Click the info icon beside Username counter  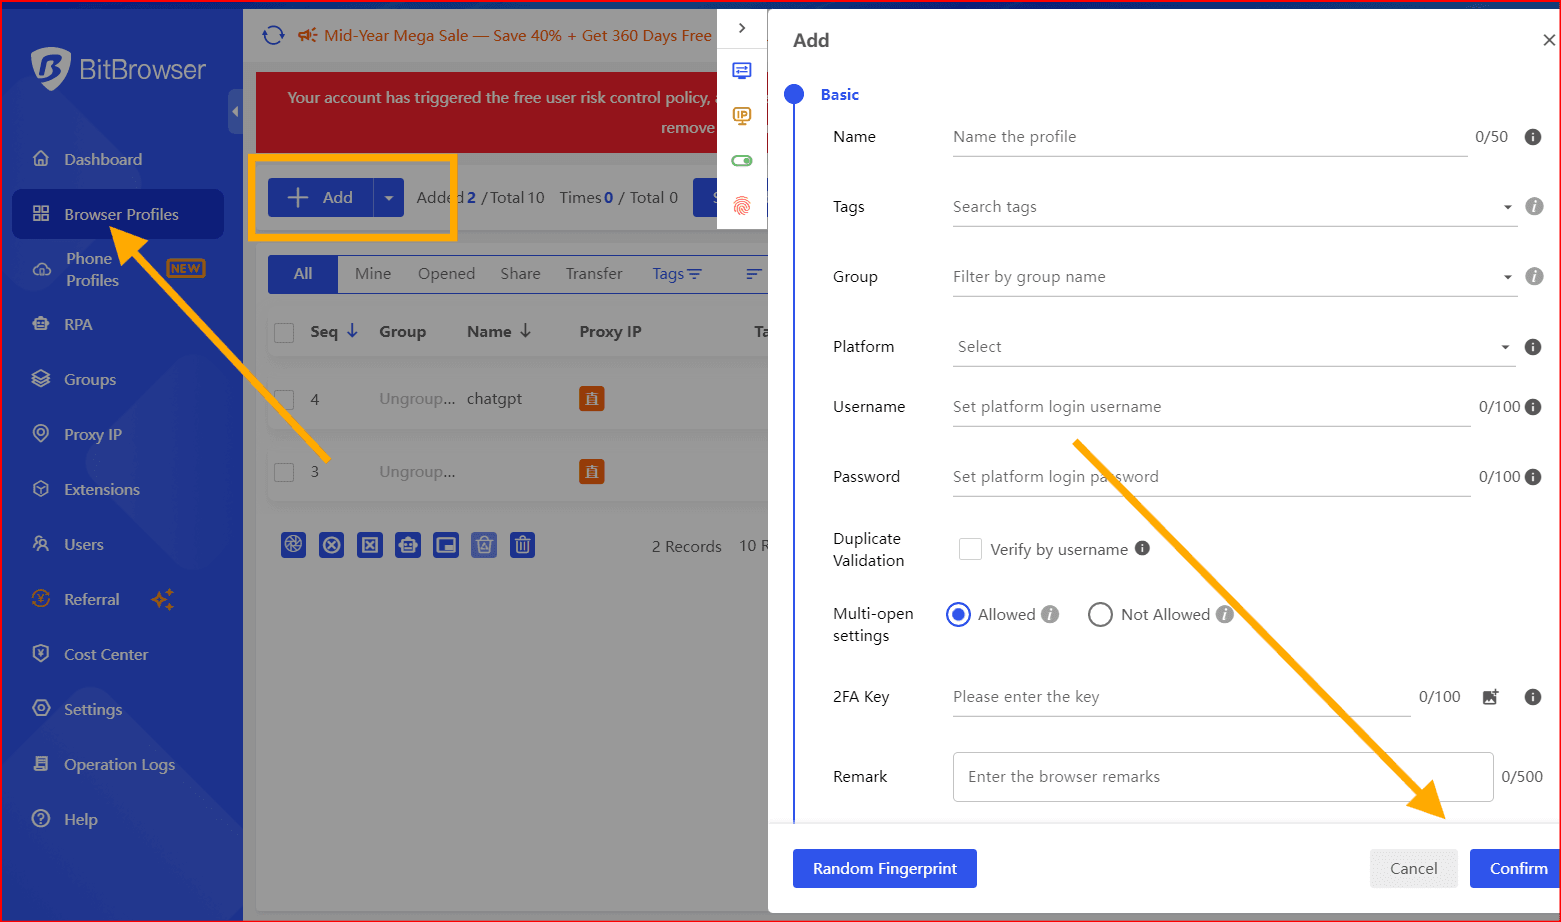pyautogui.click(x=1533, y=407)
